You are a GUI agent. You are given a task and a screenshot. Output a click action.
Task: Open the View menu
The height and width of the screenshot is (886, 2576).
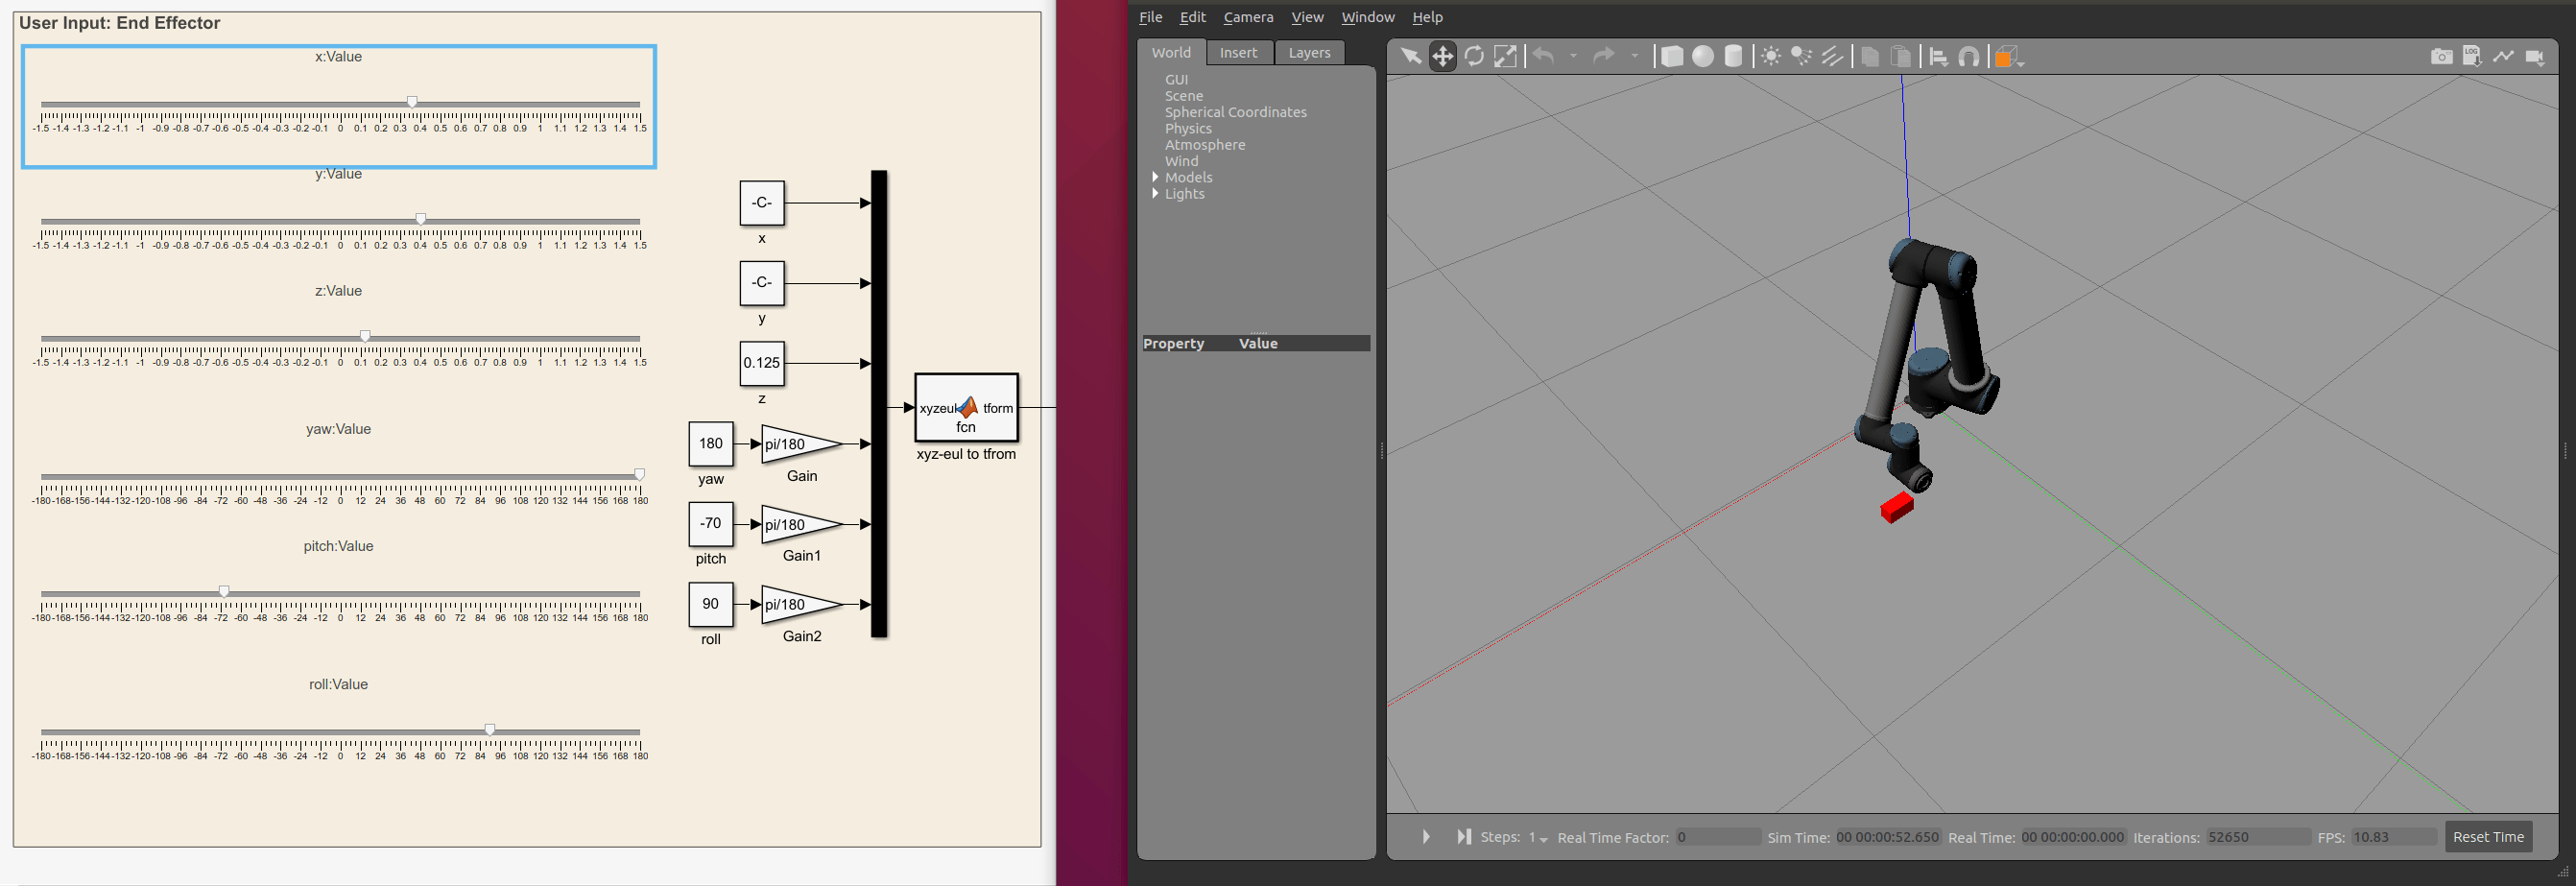pos(1307,17)
